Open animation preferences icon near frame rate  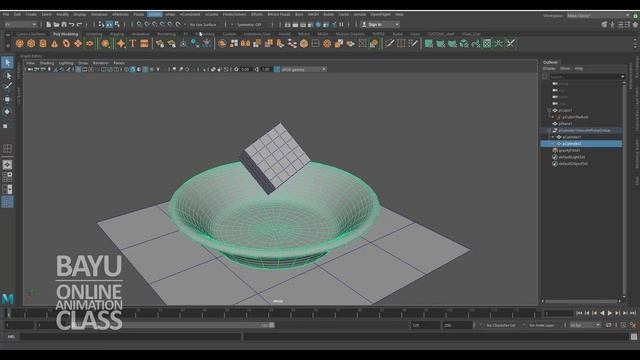[x=633, y=325]
